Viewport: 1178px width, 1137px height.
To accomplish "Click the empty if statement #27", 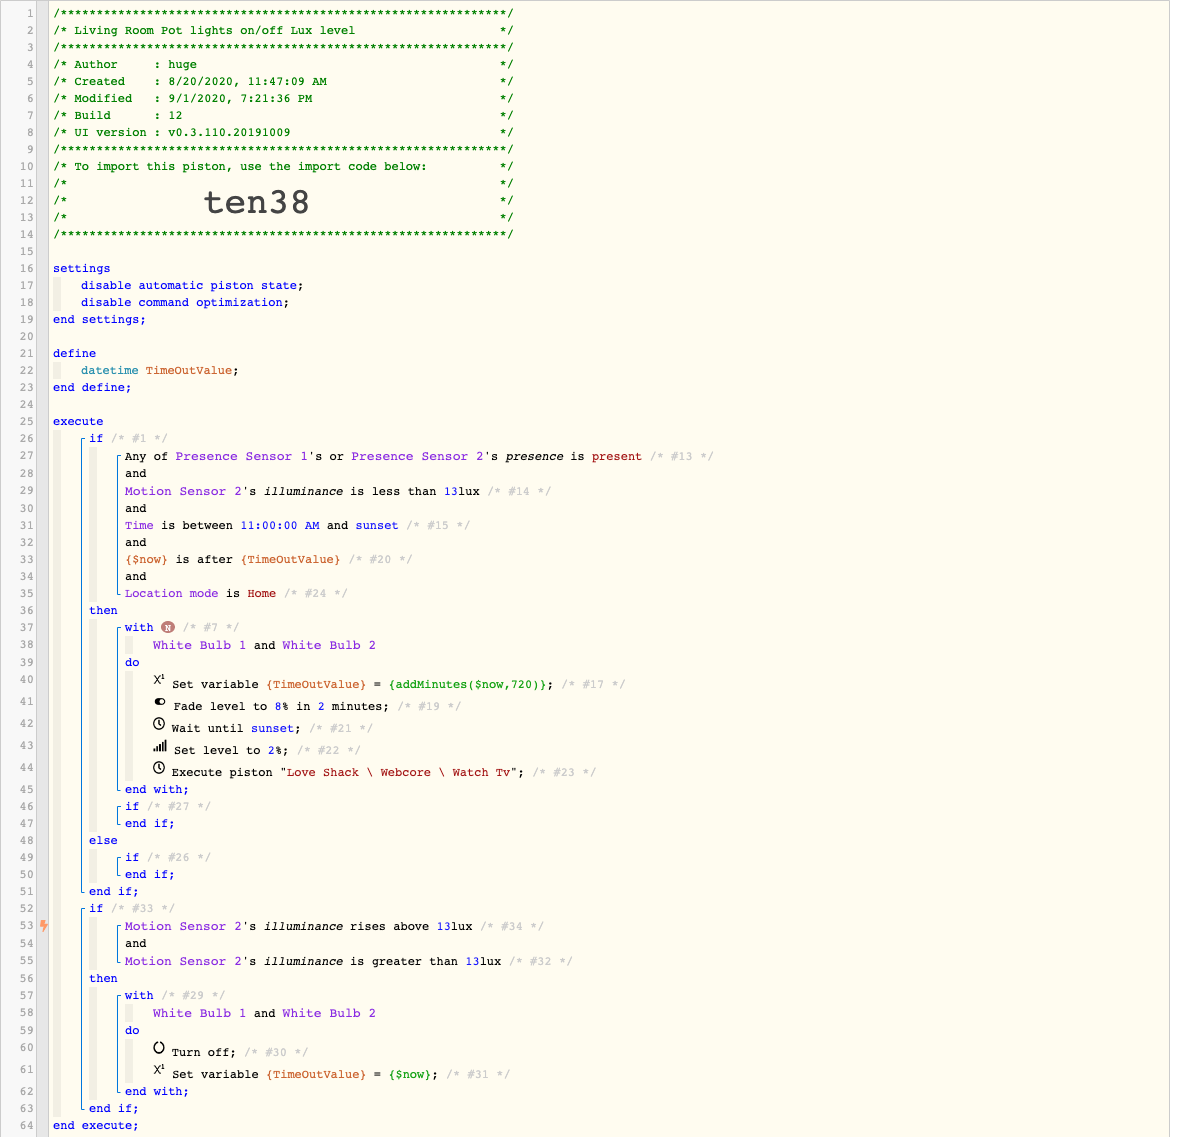I will pyautogui.click(x=131, y=806).
